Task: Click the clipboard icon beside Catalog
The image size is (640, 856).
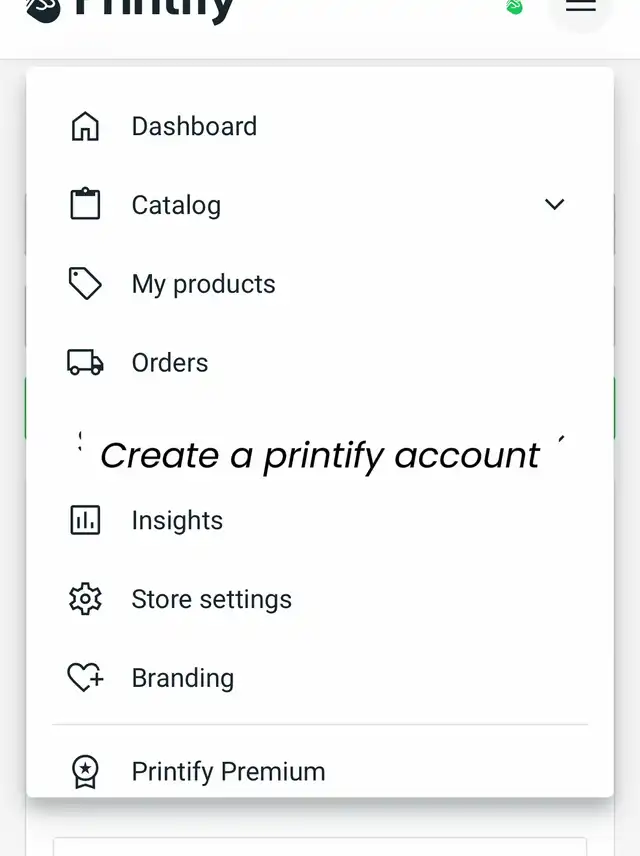Action: 85,205
